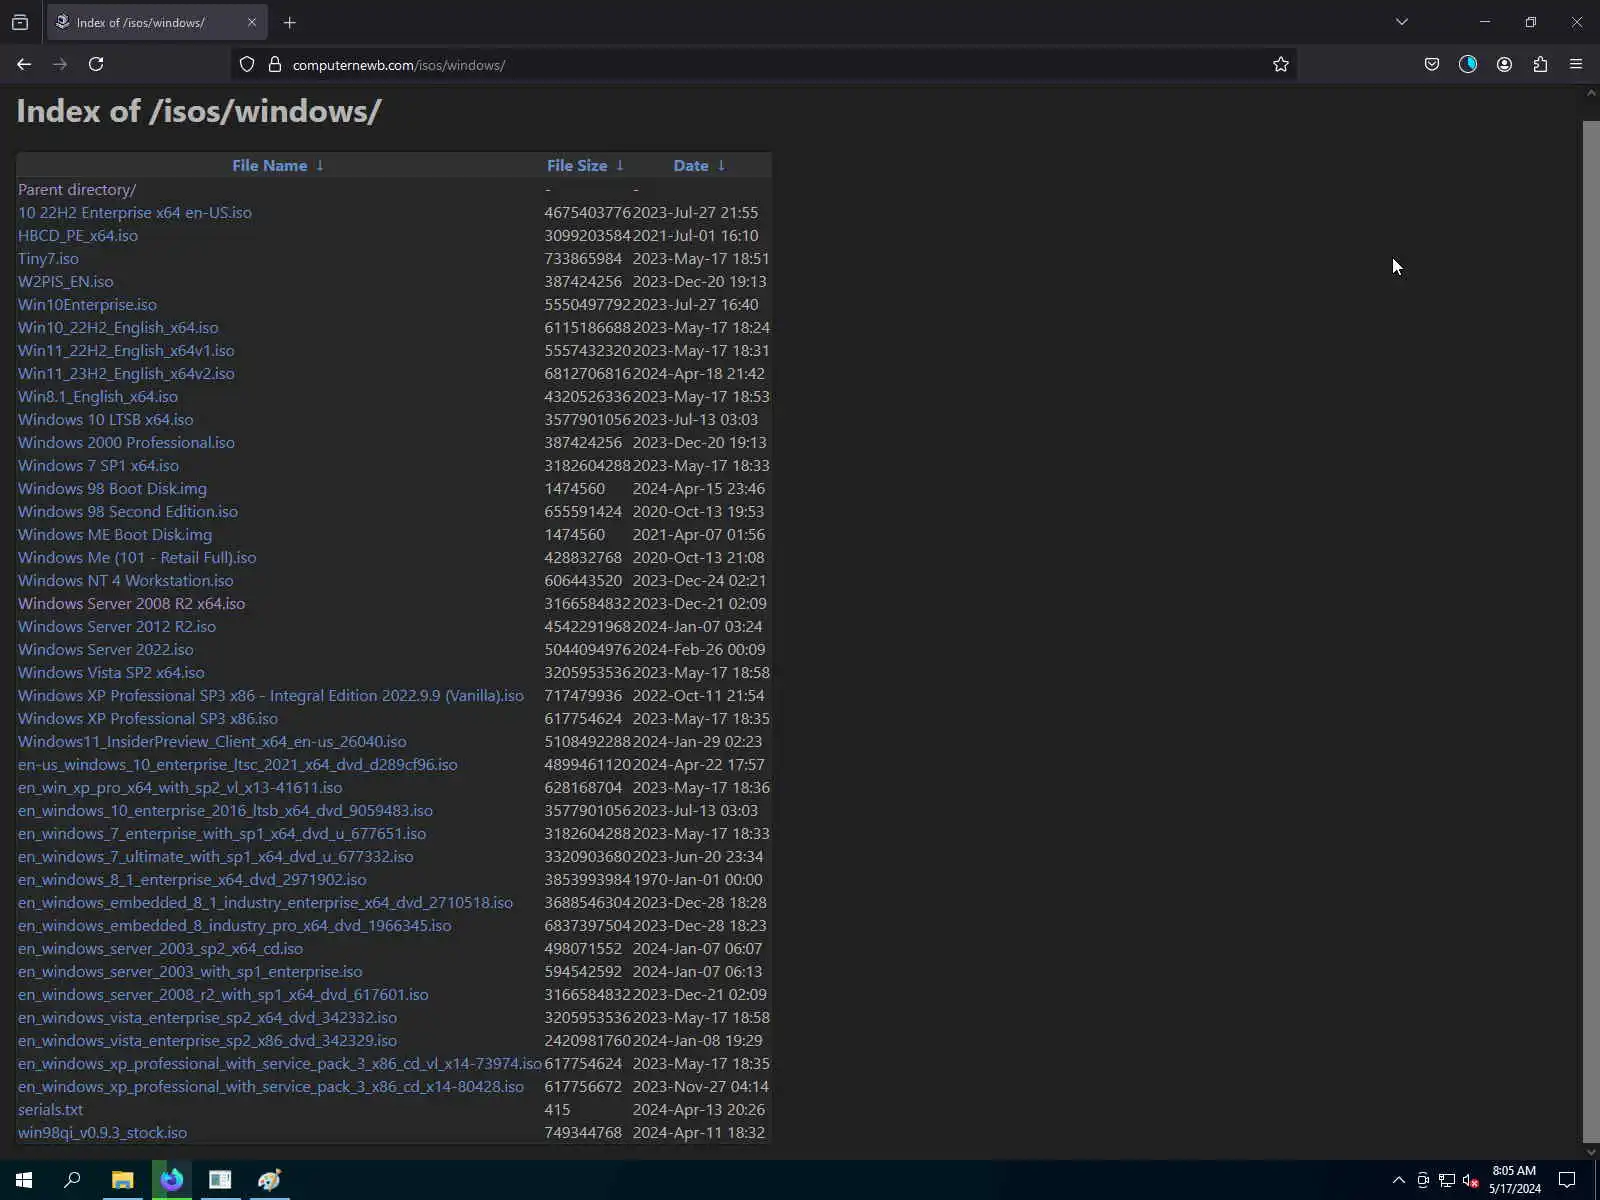Open the Paint palette app on the taskbar
This screenshot has width=1600, height=1200.
pos(269,1180)
